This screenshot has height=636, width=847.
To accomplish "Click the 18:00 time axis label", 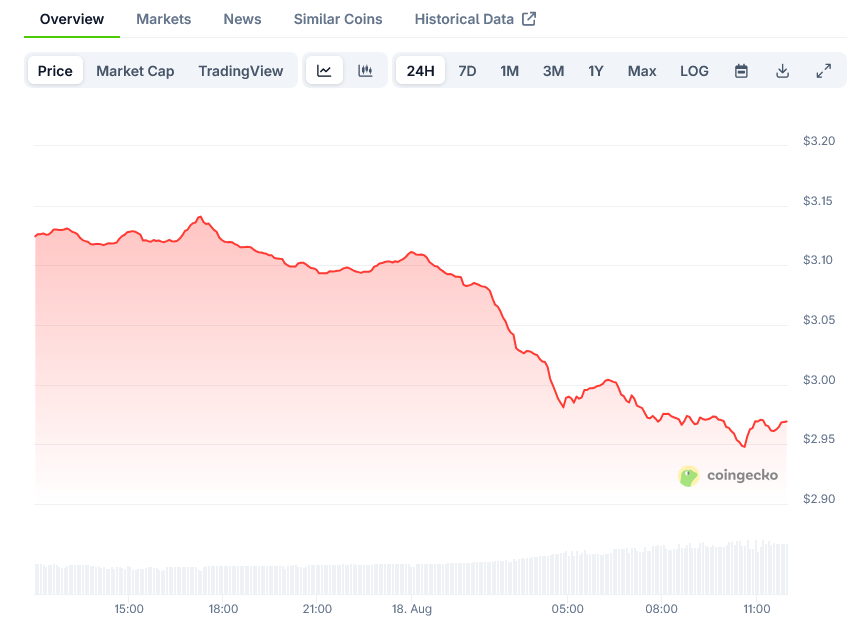I will click(223, 609).
